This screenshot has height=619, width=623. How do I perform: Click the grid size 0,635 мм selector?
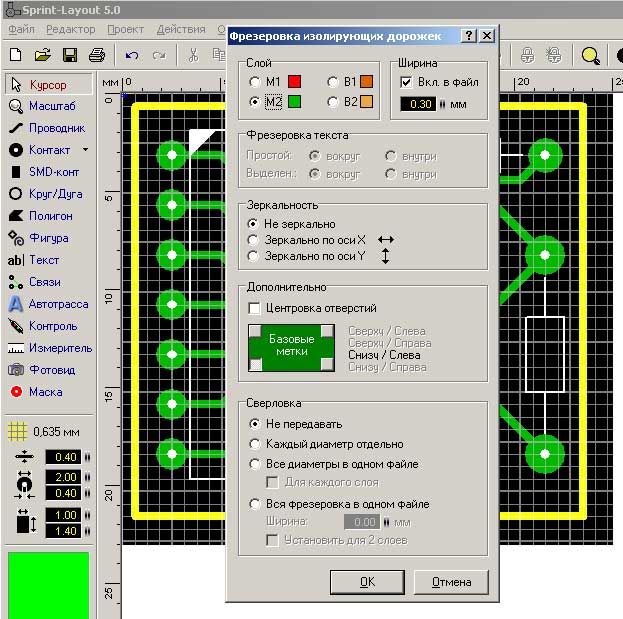click(x=48, y=432)
